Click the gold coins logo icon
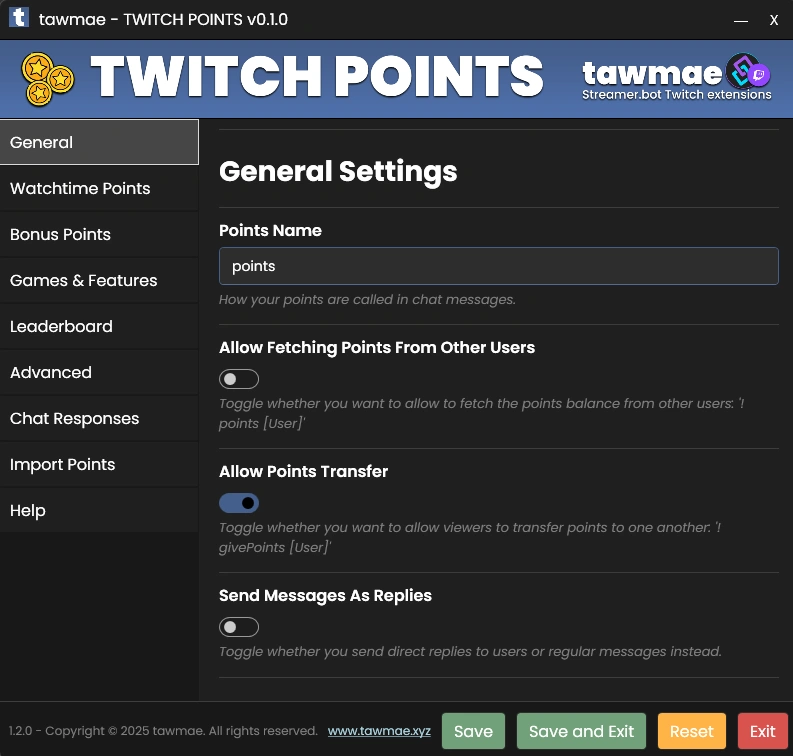This screenshot has height=756, width=793. tap(48, 79)
